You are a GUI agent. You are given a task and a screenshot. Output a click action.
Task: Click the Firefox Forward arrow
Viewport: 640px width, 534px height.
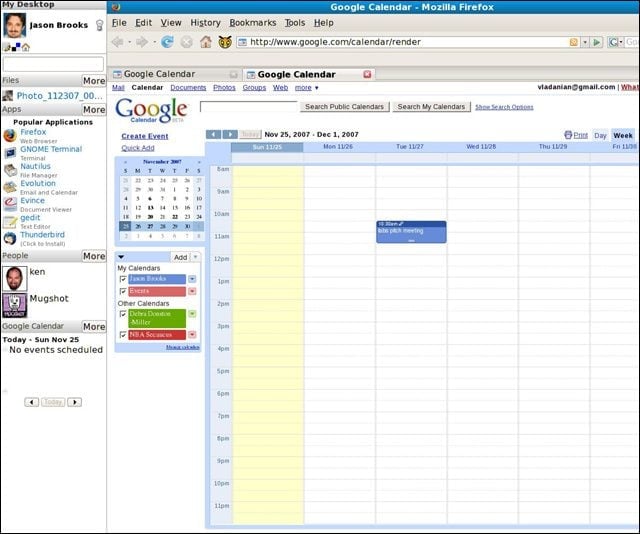pyautogui.click(x=142, y=42)
